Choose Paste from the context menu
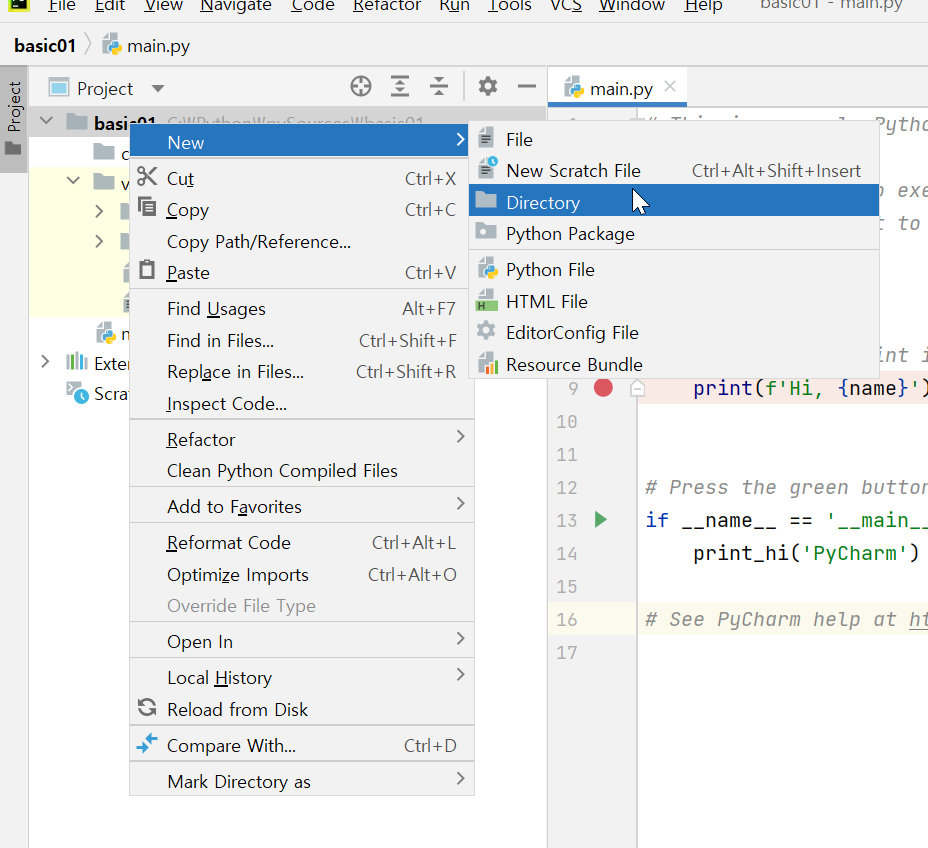Image resolution: width=928 pixels, height=848 pixels. 299,272
